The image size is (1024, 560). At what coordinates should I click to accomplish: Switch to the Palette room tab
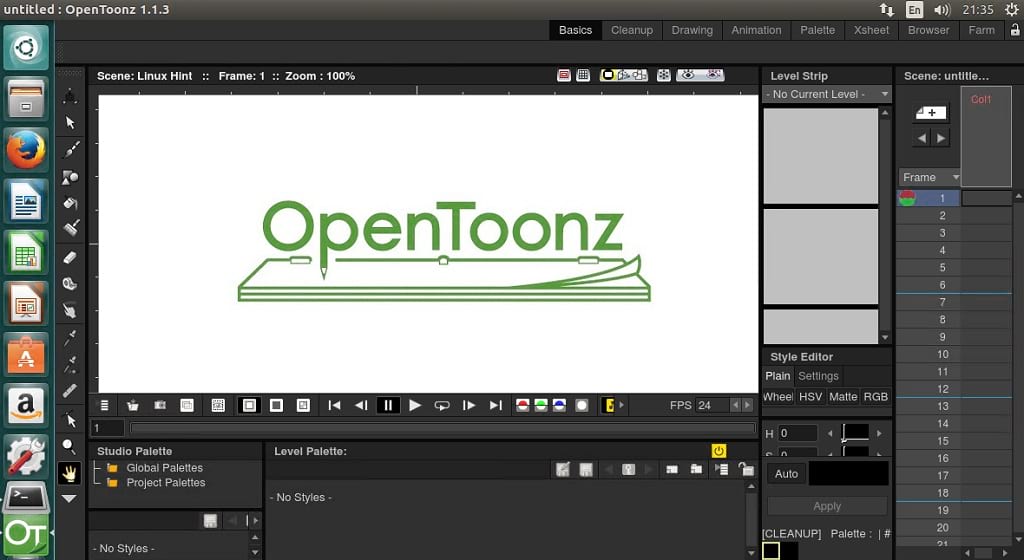point(818,30)
